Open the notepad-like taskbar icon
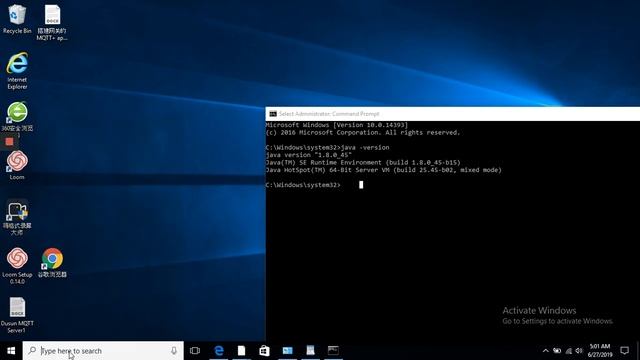This screenshot has width=640, height=360. click(x=310, y=351)
